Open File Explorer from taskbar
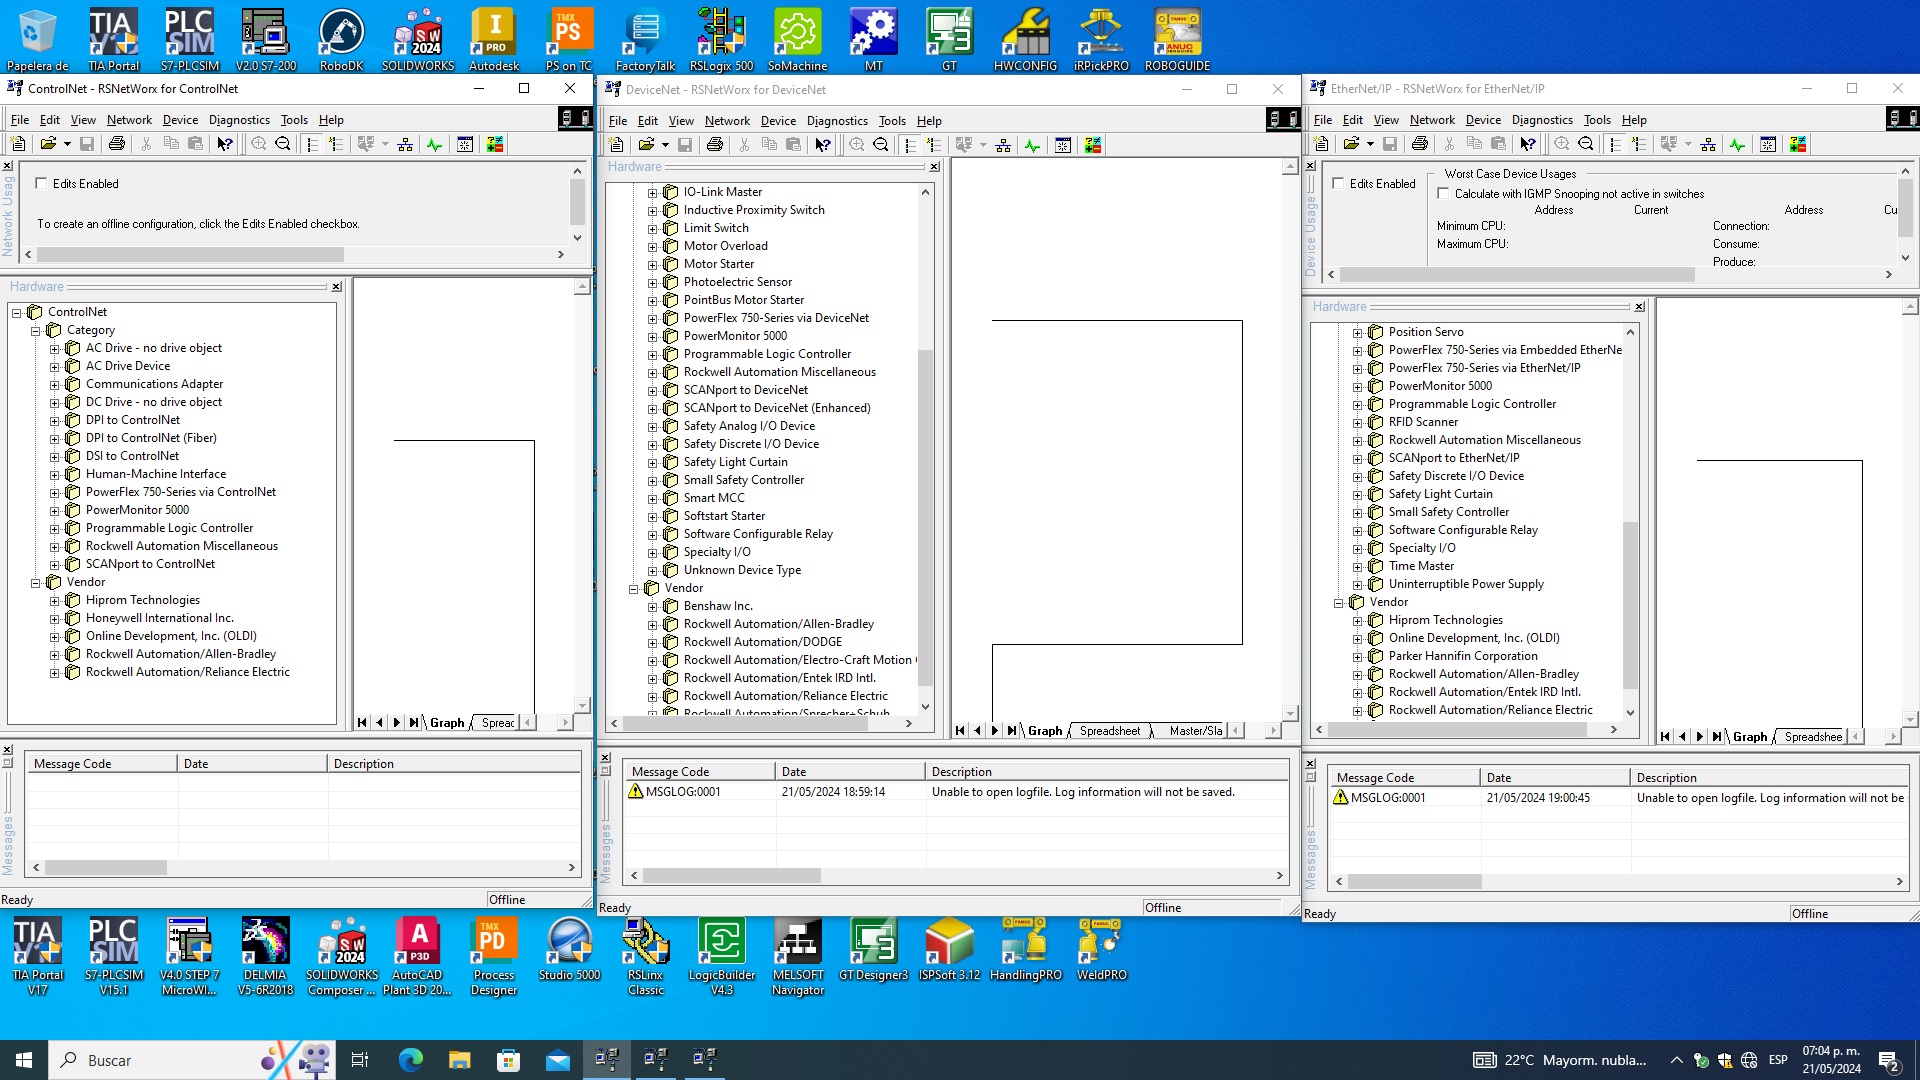The image size is (1920, 1080). coord(459,1060)
